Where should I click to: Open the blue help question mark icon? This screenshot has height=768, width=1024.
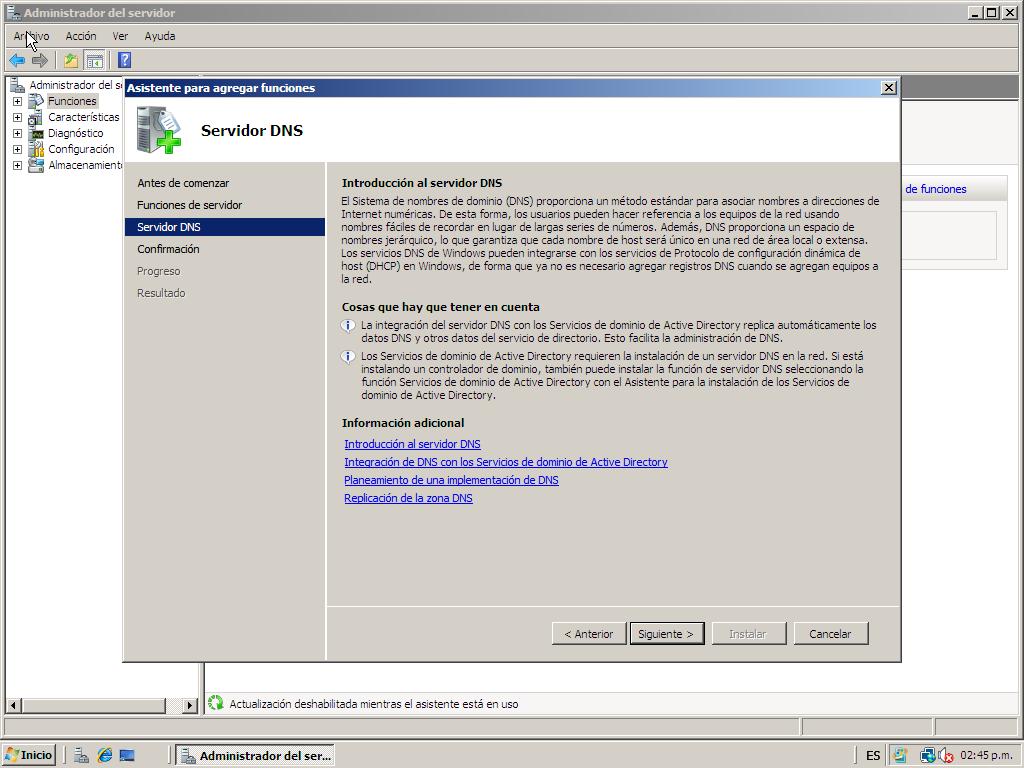(125, 61)
